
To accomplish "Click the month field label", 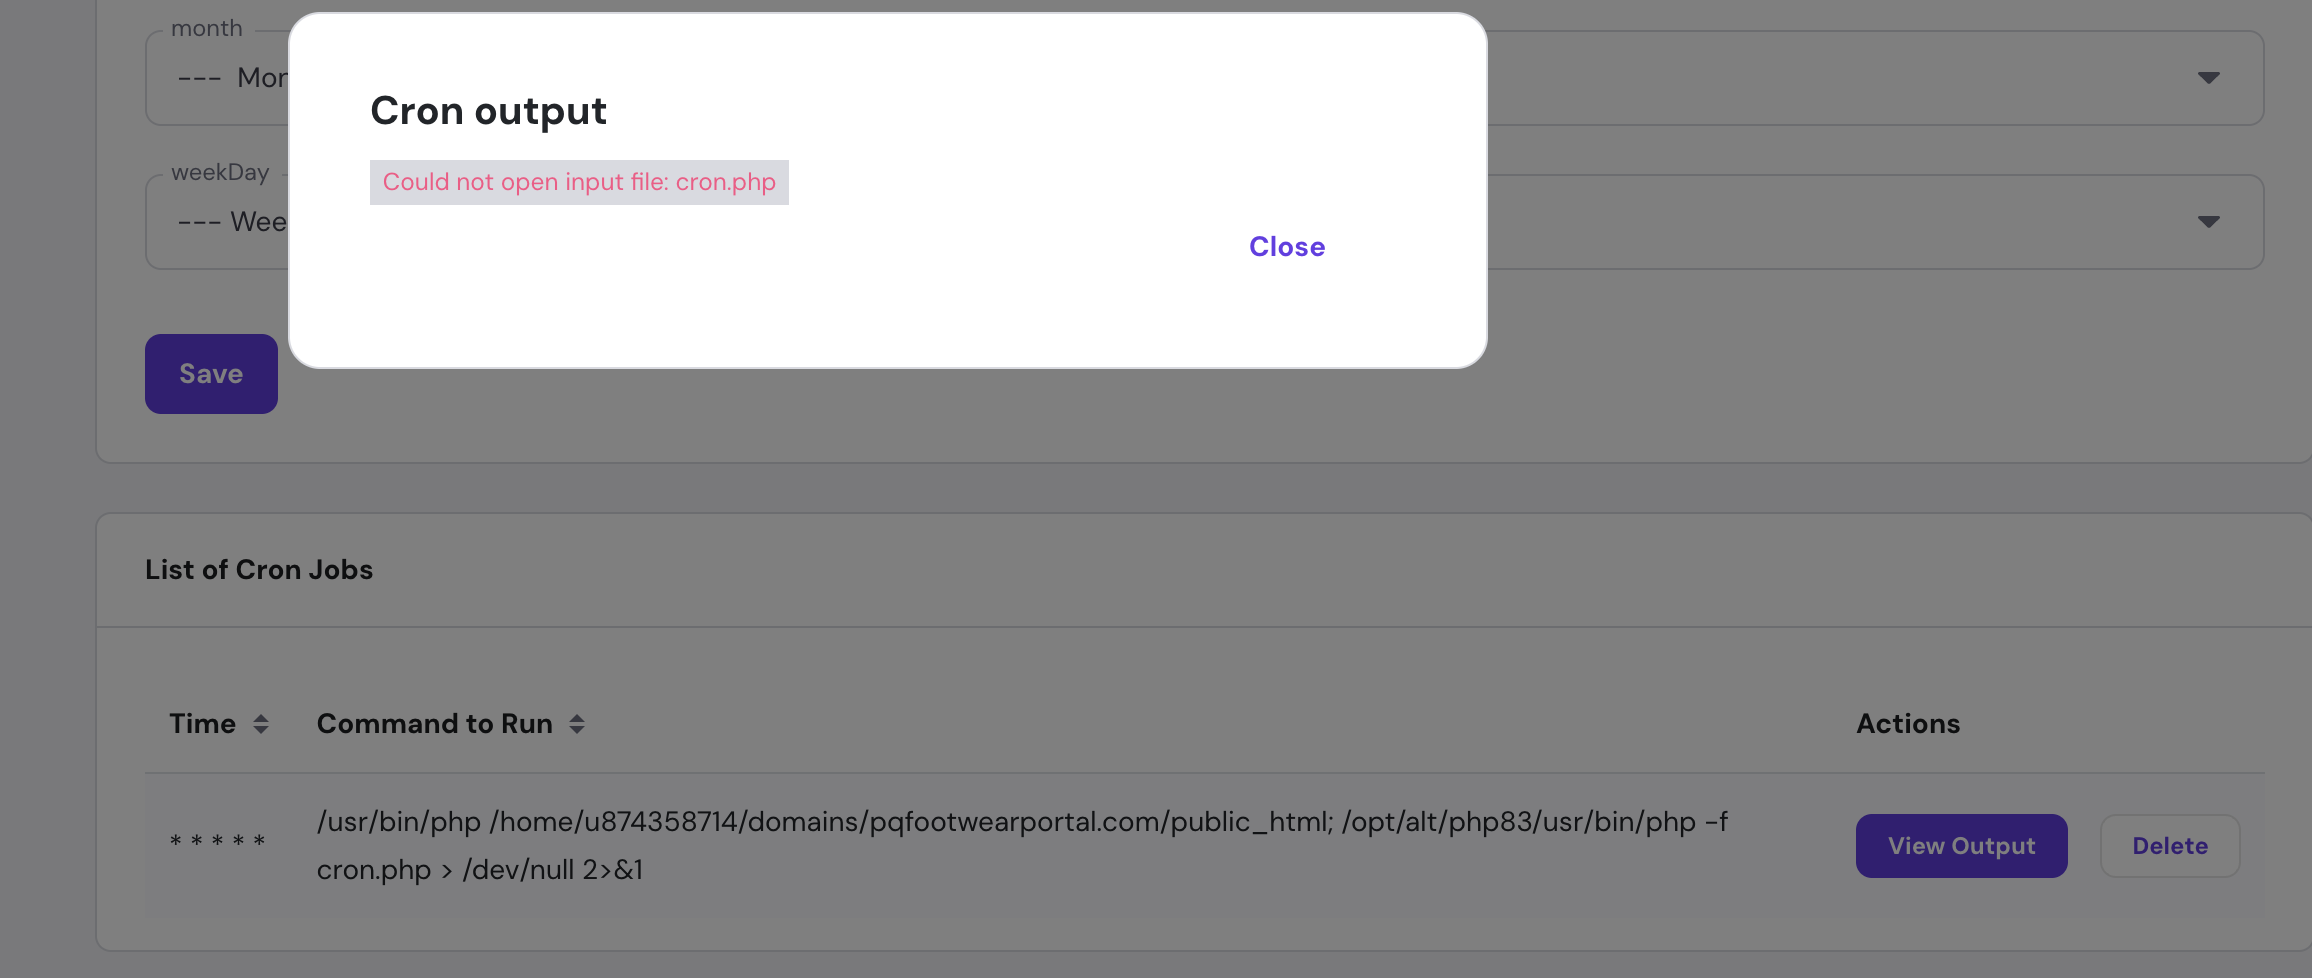I will click(207, 28).
